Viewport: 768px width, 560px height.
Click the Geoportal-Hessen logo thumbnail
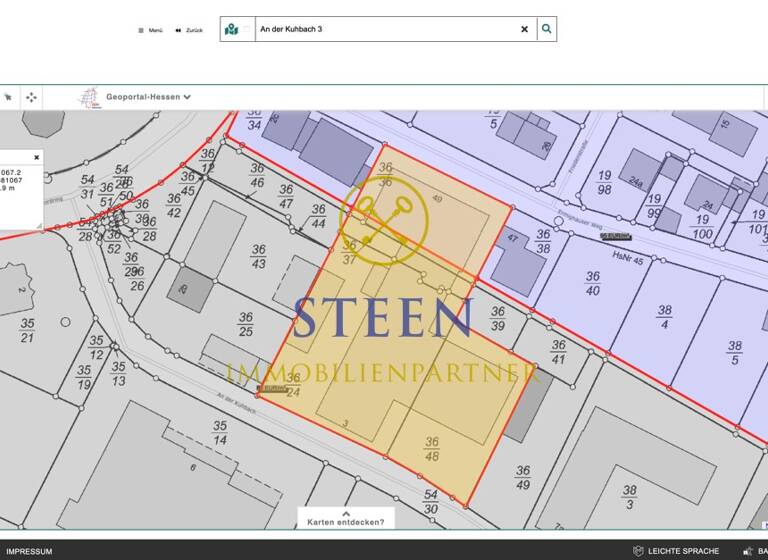90,97
